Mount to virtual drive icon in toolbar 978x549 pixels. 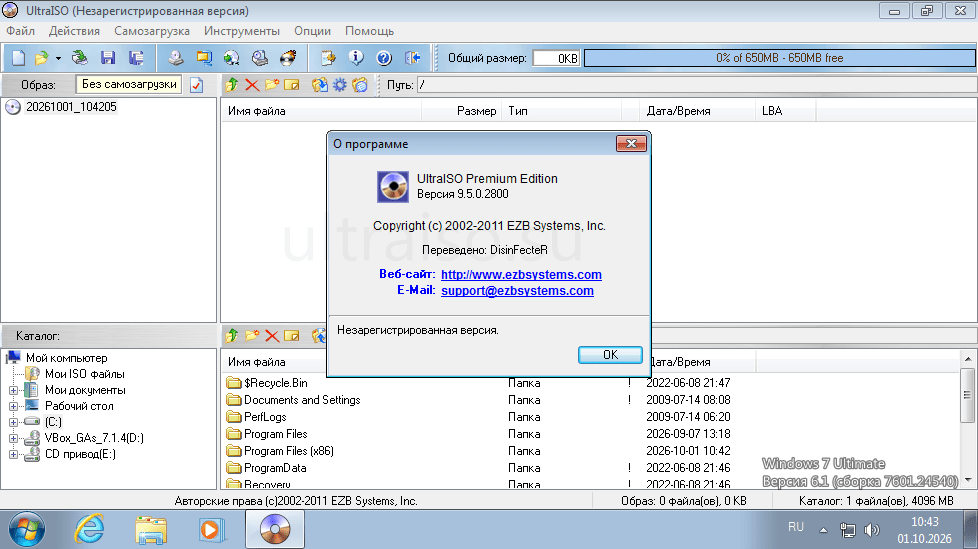tap(259, 58)
